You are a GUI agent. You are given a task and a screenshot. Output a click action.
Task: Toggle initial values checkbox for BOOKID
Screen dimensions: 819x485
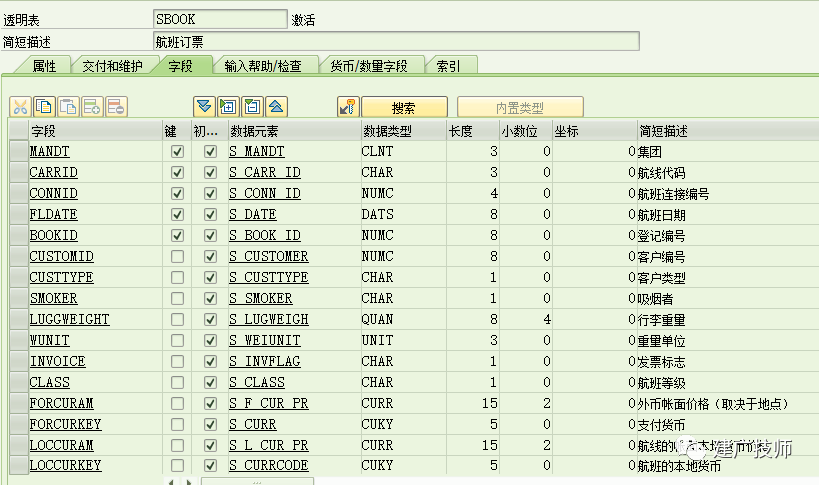click(x=210, y=235)
